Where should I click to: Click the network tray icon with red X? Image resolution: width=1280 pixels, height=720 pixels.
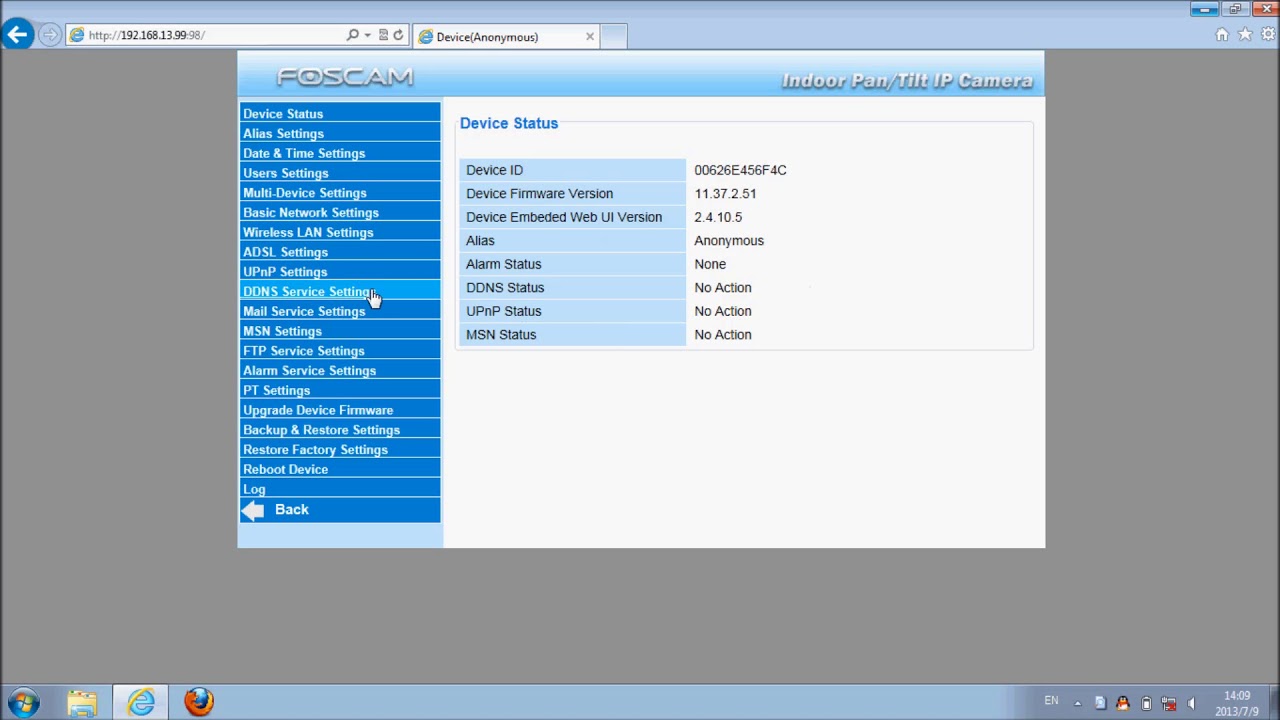pyautogui.click(x=1168, y=703)
